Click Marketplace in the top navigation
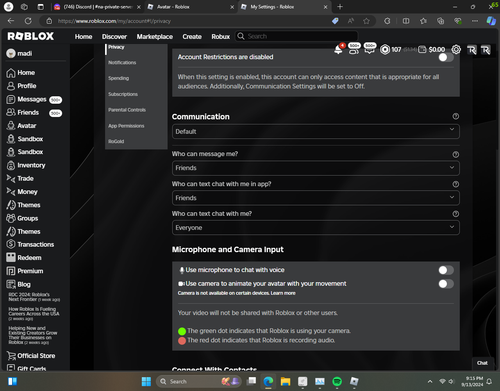 click(155, 37)
